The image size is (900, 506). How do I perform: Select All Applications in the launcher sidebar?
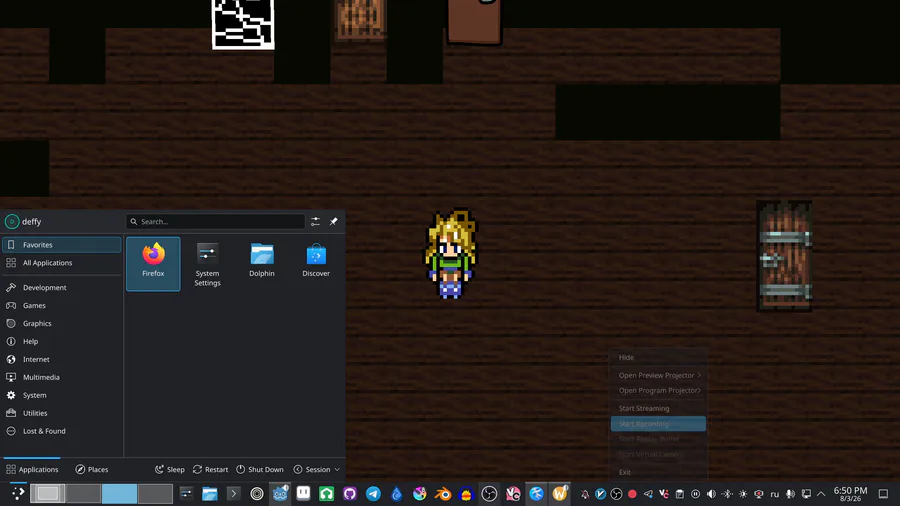[x=62, y=263]
